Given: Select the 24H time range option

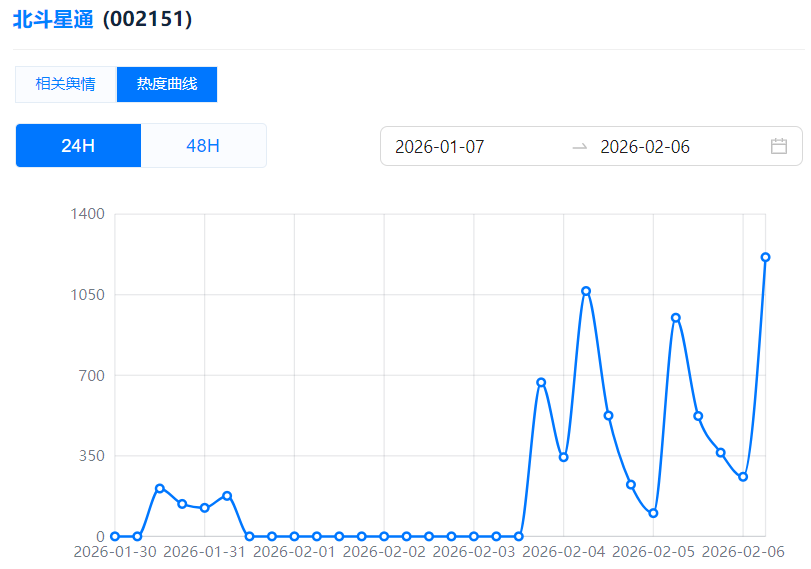Looking at the screenshot, I should point(78,146).
